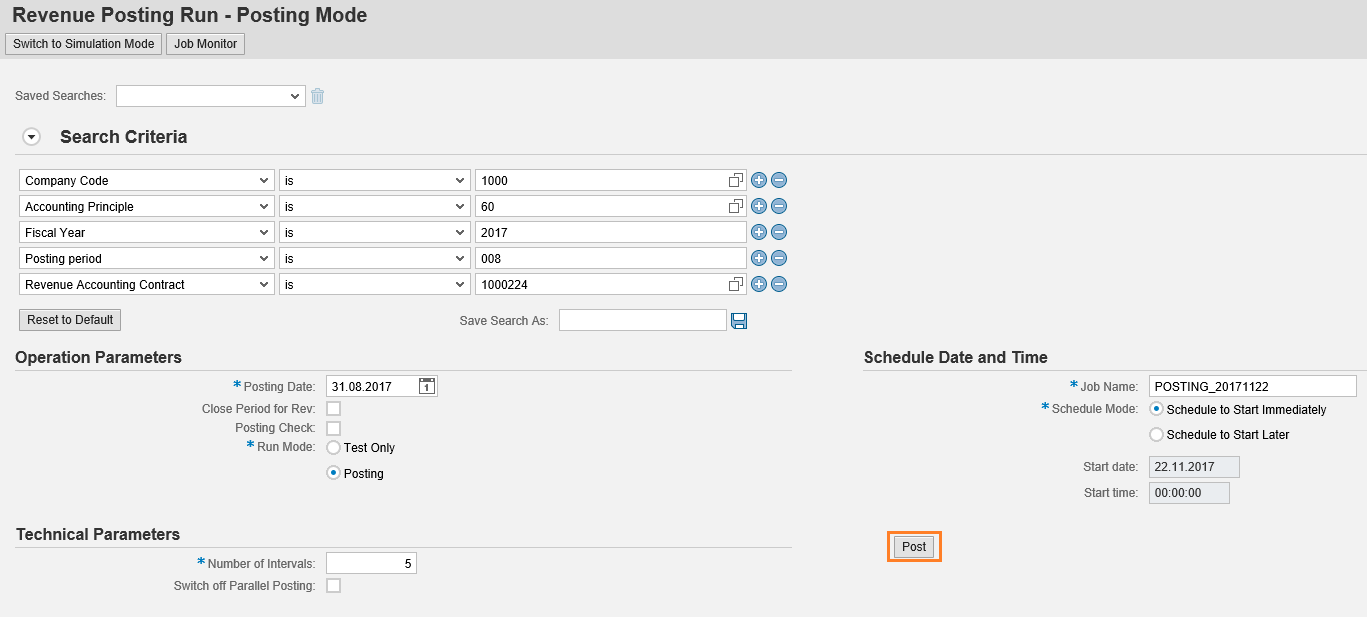Delete the saved search via trash icon
The height and width of the screenshot is (617, 1367).
pyautogui.click(x=317, y=96)
